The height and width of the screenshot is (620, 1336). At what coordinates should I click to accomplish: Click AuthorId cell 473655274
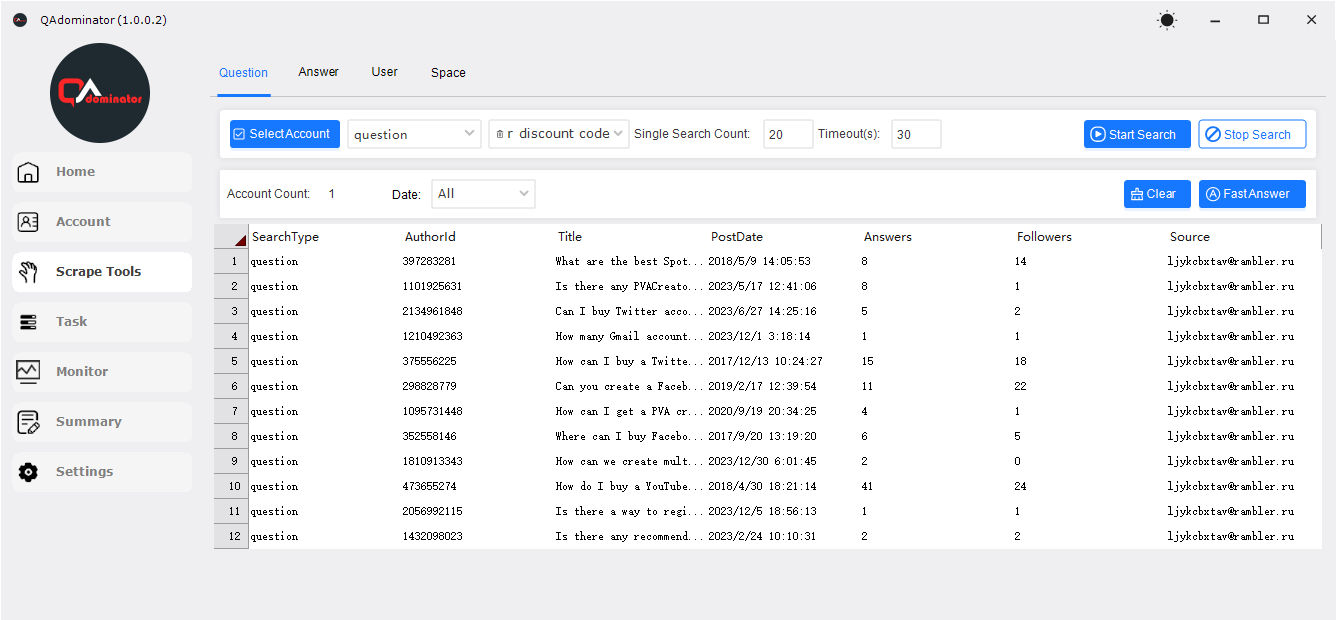tap(430, 487)
